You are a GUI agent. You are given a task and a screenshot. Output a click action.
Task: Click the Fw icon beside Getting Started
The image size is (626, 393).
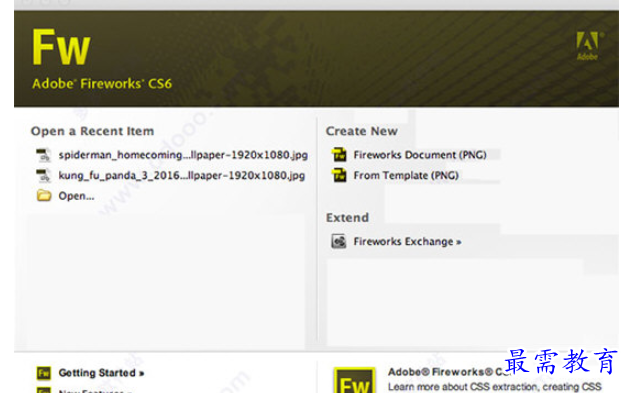[x=44, y=373]
